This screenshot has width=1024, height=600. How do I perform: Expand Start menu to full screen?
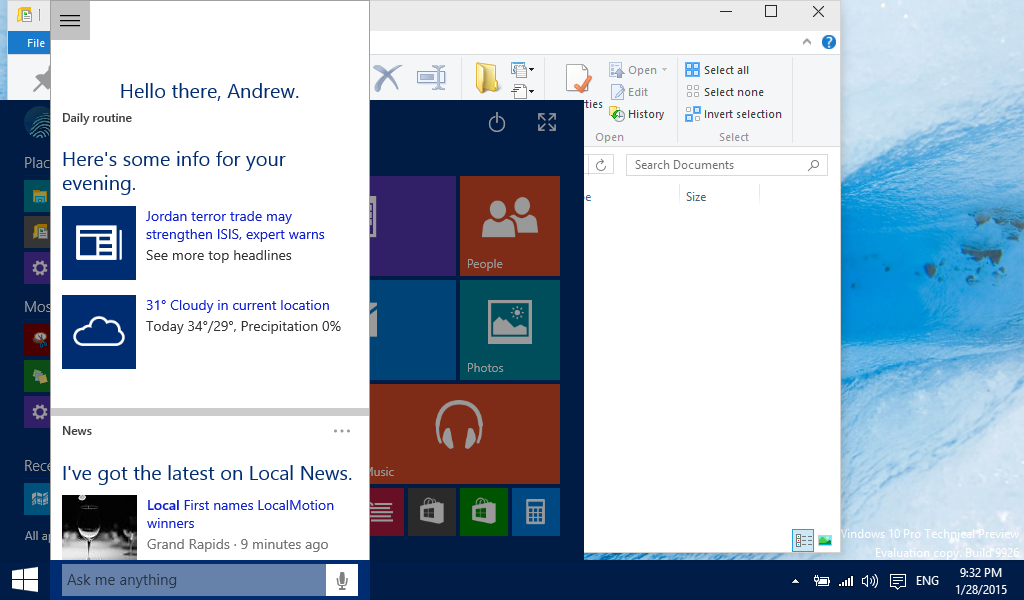547,122
